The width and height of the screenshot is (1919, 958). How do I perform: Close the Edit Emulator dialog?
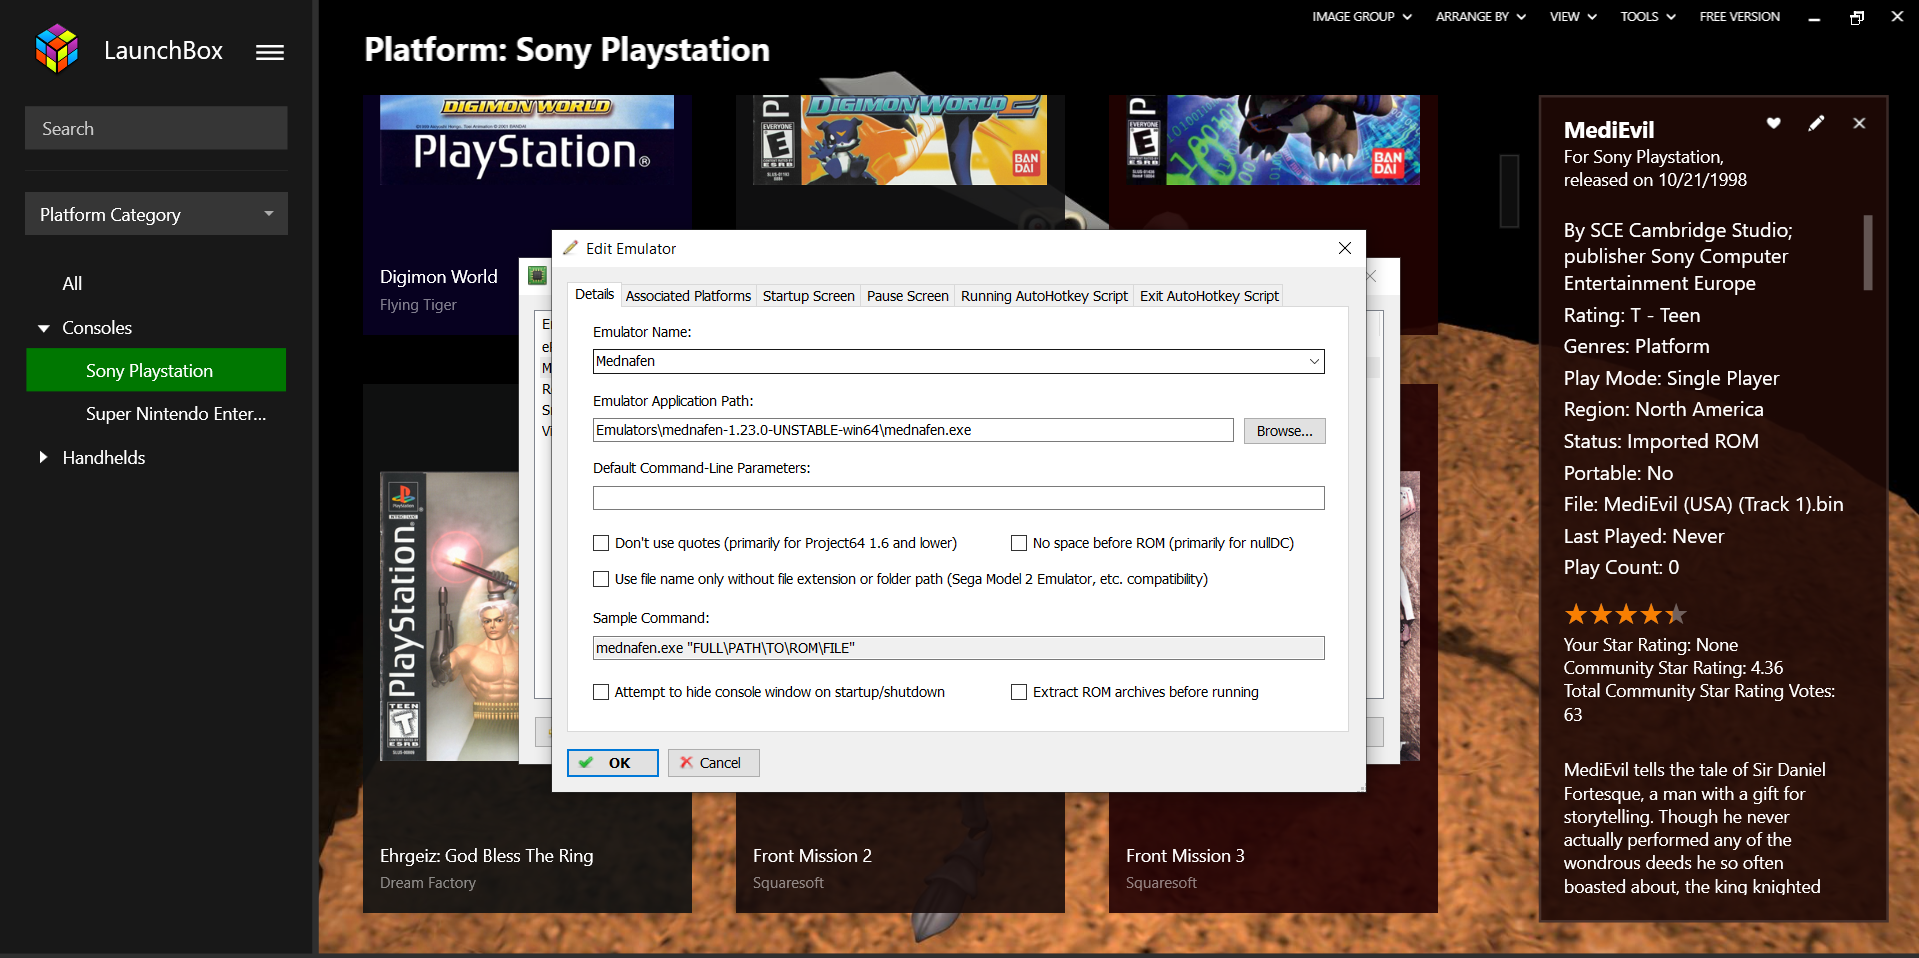click(x=1345, y=248)
